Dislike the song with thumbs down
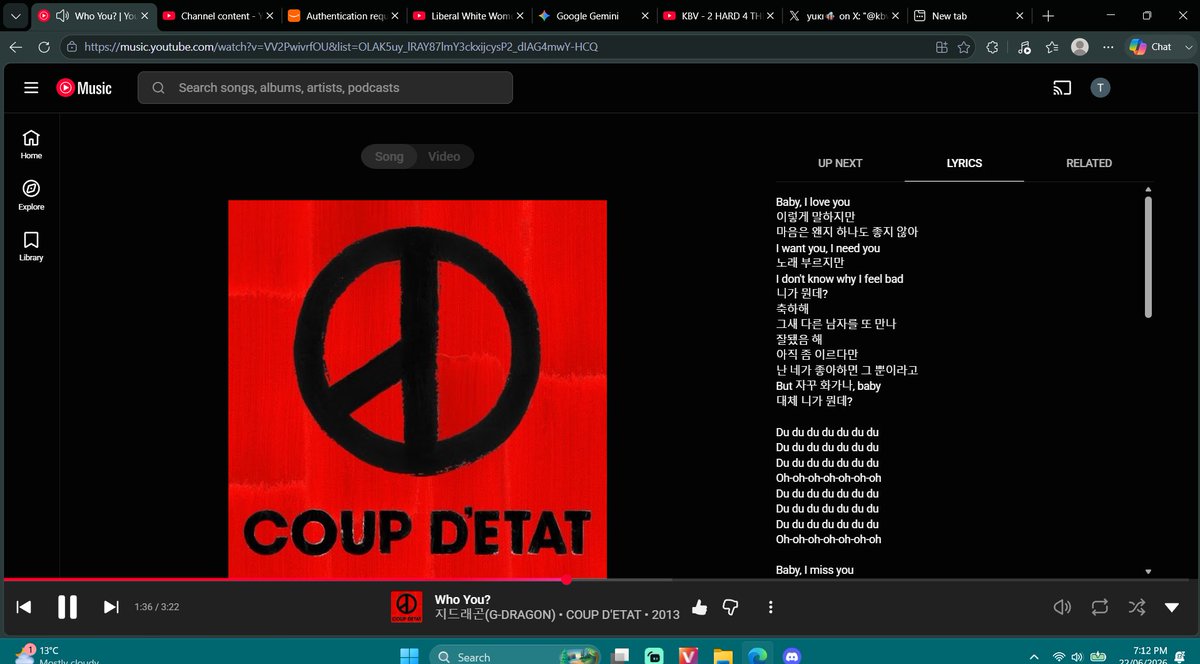Screen dimensions: 1200x664 click(730, 607)
